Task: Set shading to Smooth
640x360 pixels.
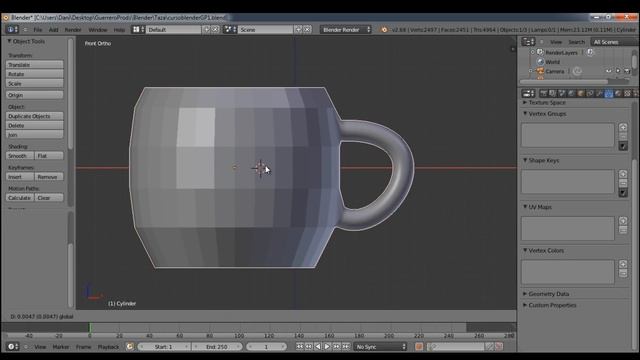Action: pos(20,156)
